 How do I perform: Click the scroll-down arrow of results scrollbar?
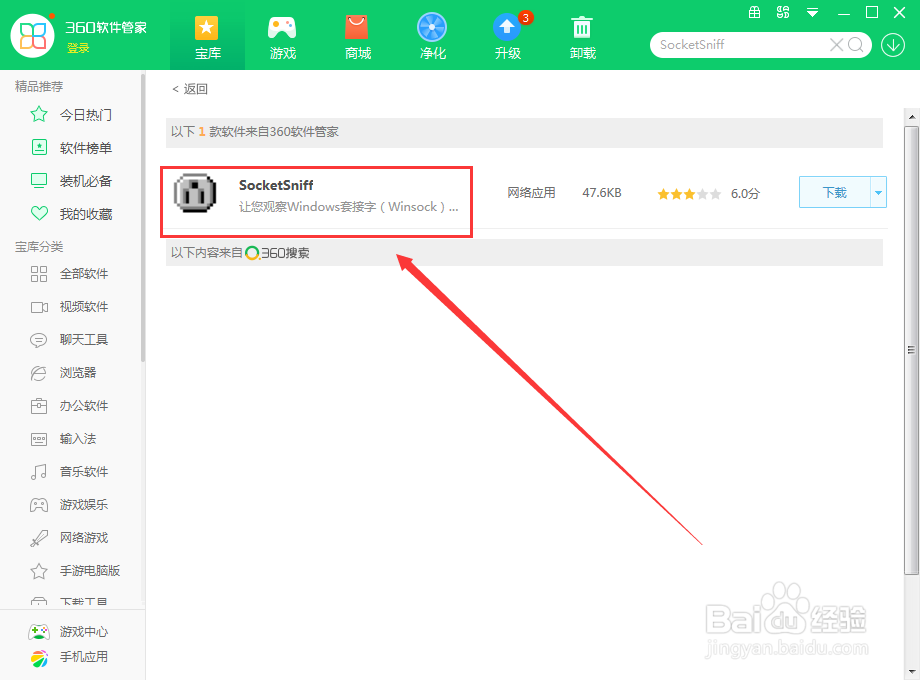(912, 671)
